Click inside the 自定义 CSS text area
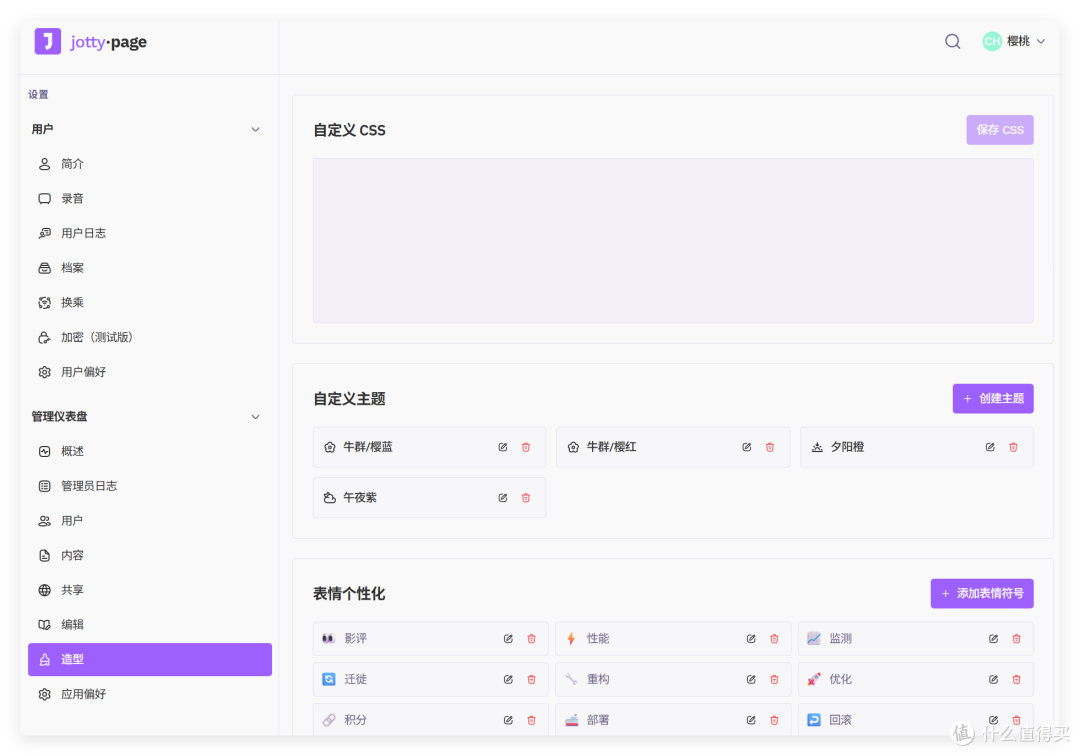 coord(673,240)
